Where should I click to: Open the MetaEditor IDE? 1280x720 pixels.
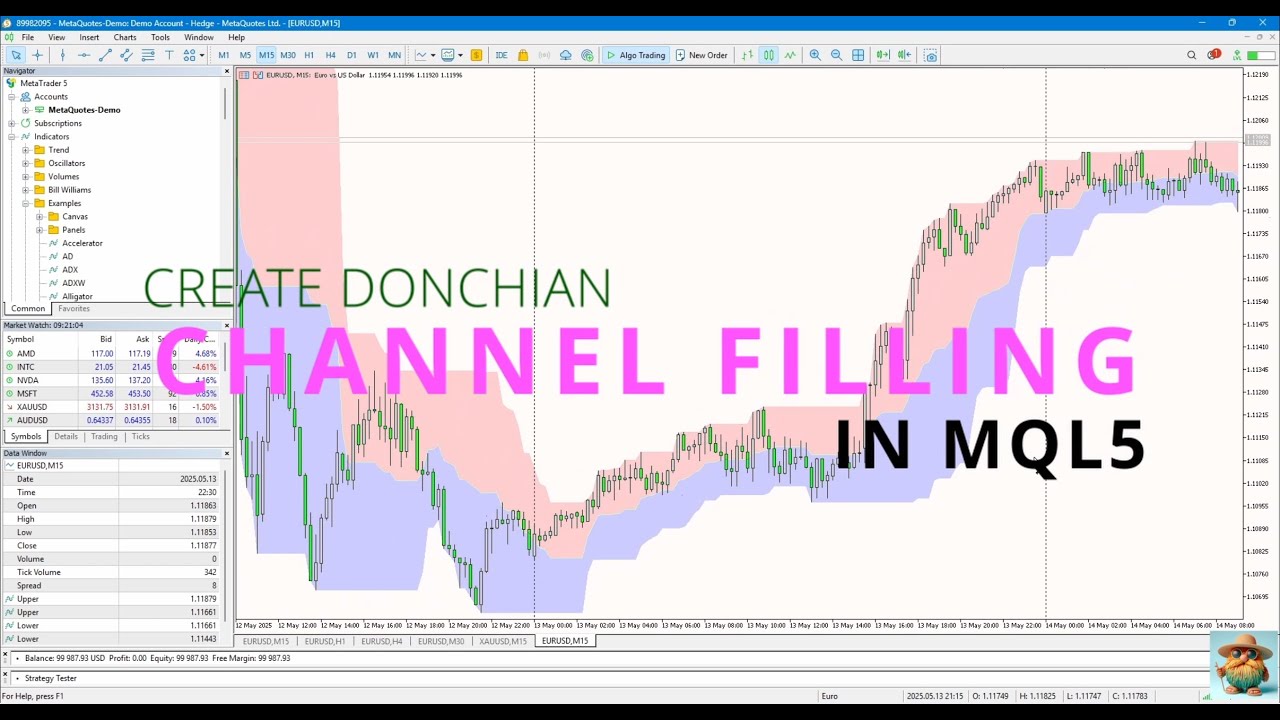click(501, 55)
